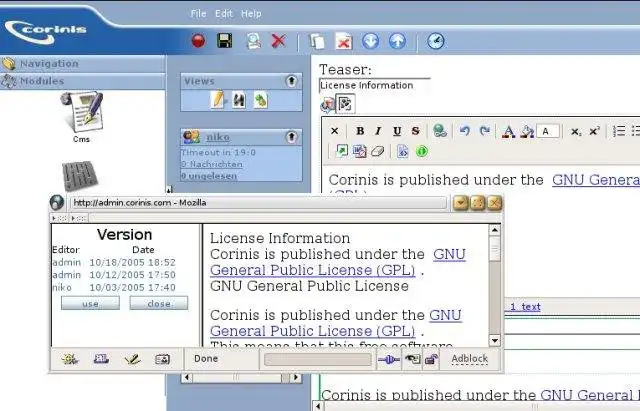Redo the edit in the editor
The image size is (640, 411).
coord(484,131)
